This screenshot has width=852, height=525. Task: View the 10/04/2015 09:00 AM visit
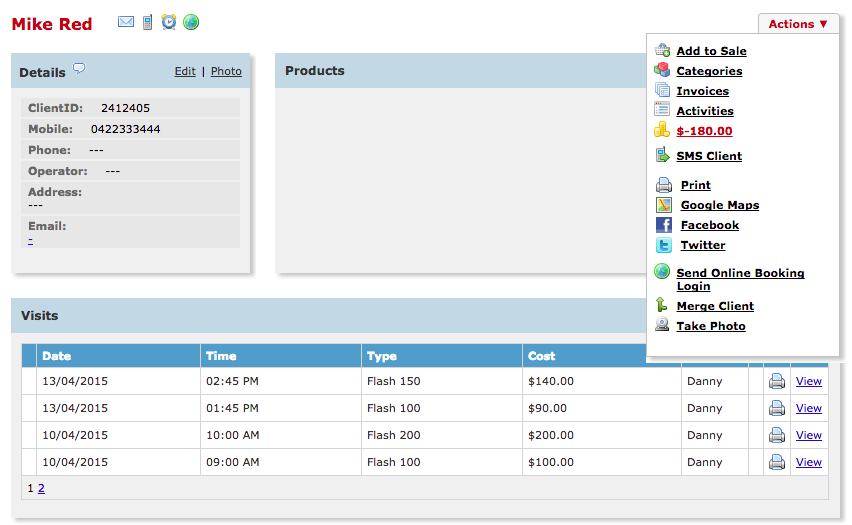click(x=809, y=462)
